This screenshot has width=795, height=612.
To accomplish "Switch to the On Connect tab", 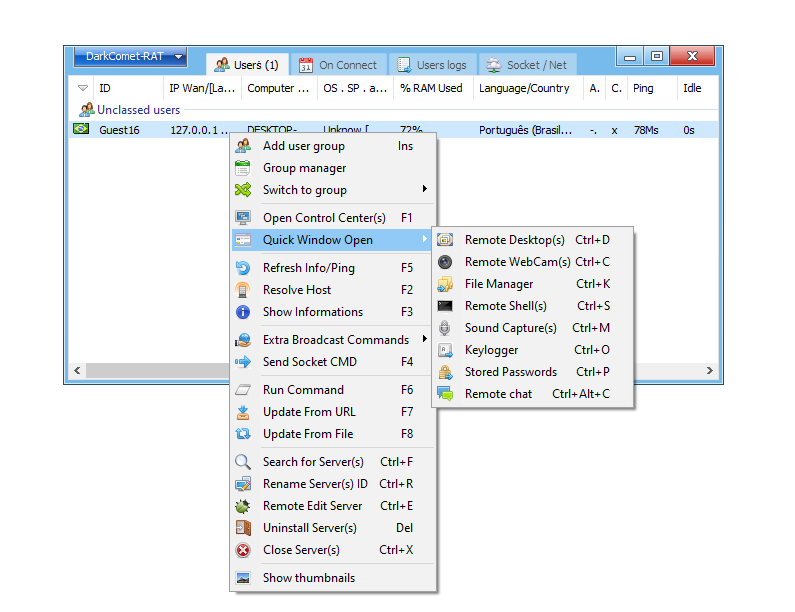I will (x=338, y=65).
